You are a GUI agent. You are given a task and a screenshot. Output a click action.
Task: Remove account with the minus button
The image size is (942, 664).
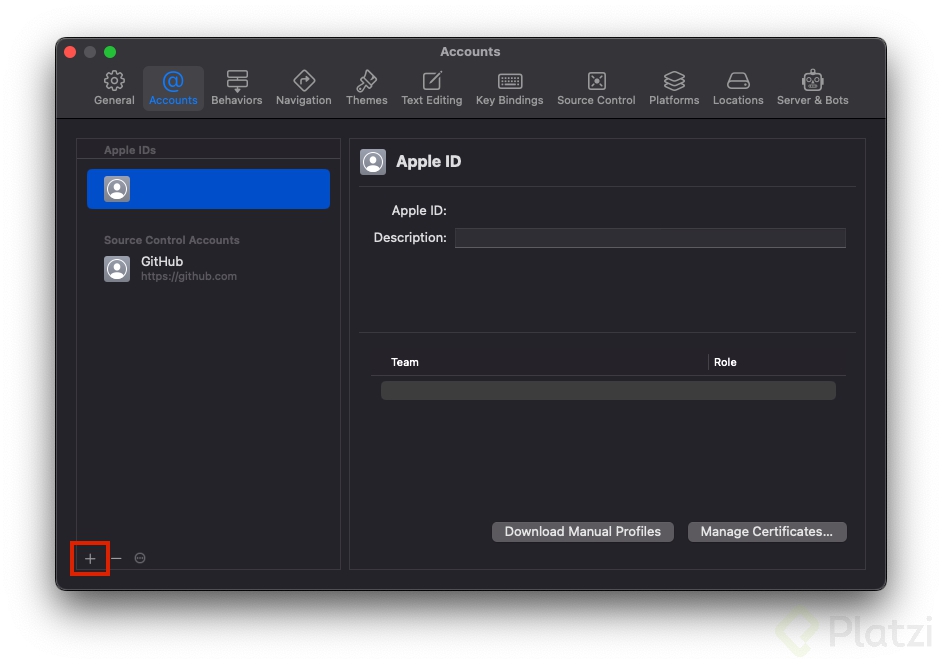[116, 559]
